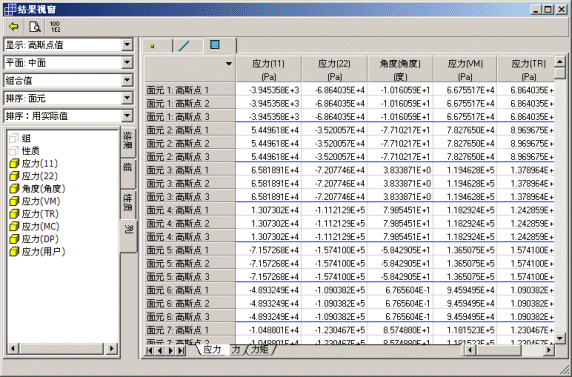Jump to last sheet tab navigation arrow
Screen dimensions: 572x377
181,350
